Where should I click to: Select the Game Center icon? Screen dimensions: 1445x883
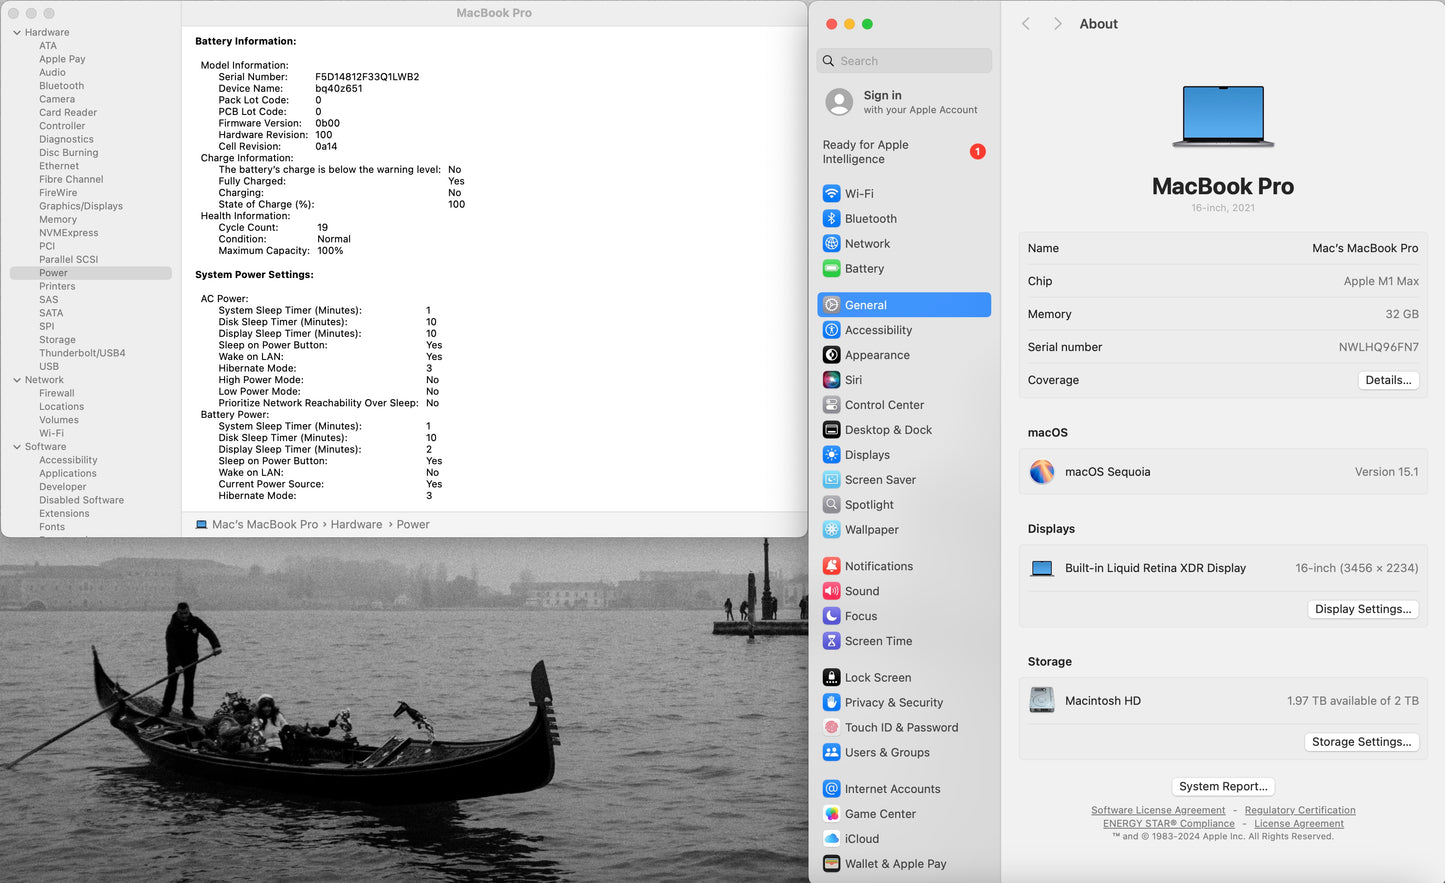click(831, 814)
